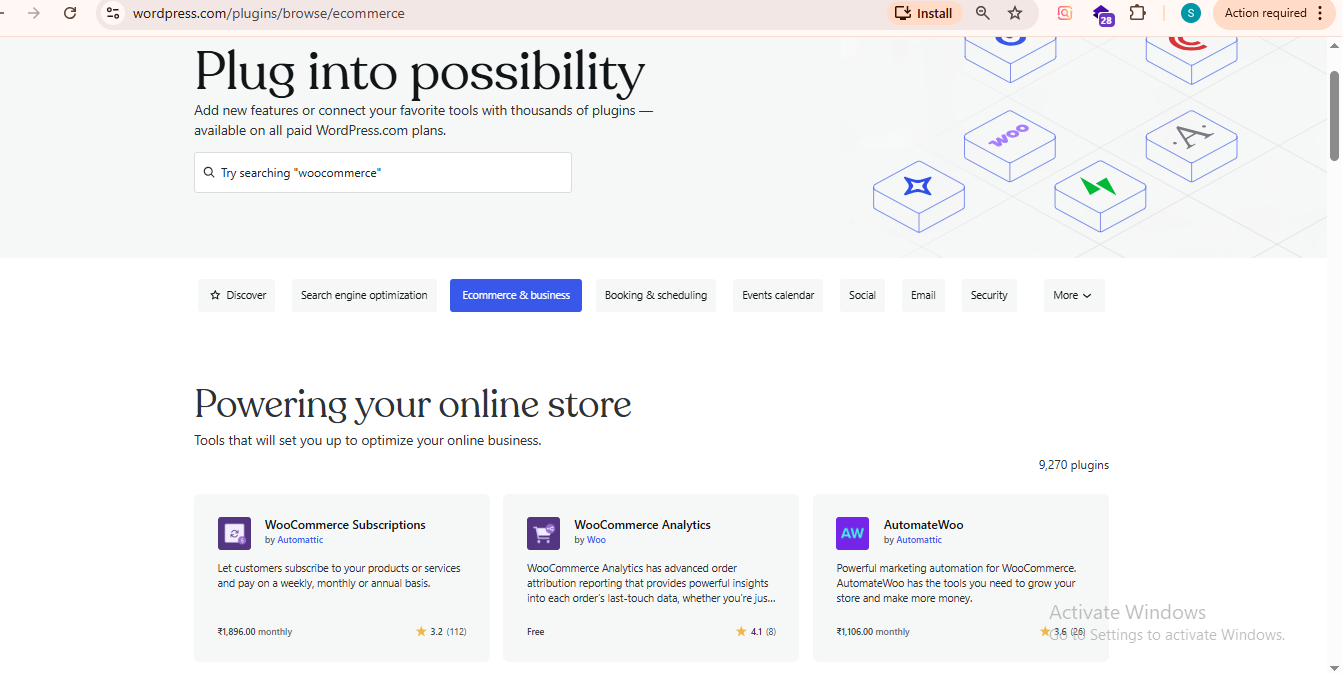Click the star icon on the Discover pill
This screenshot has width=1342, height=673.
click(x=214, y=295)
